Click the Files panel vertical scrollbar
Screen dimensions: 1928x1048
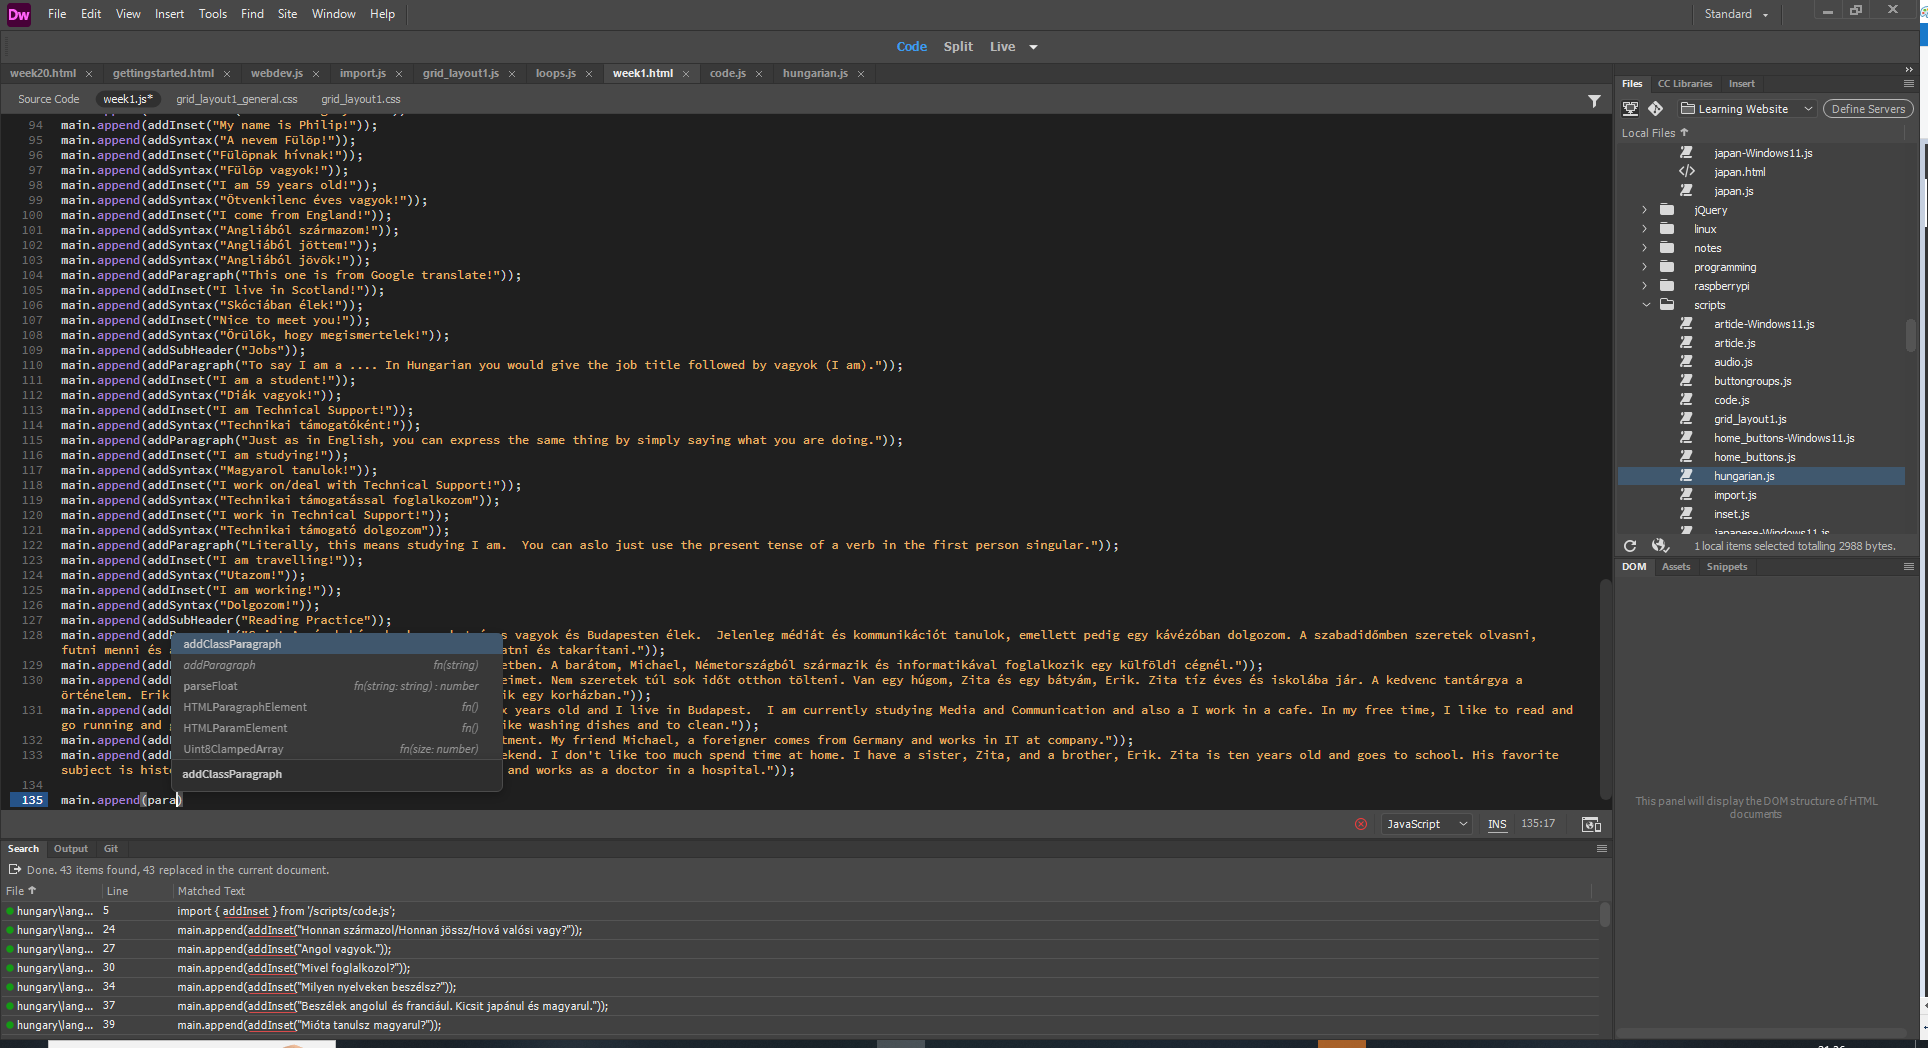point(1911,335)
